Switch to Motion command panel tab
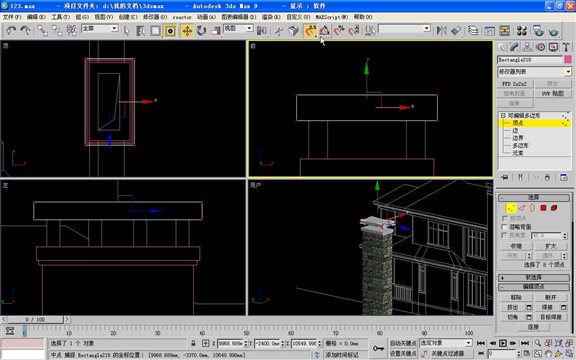This screenshot has height=360, width=576. (x=540, y=47)
